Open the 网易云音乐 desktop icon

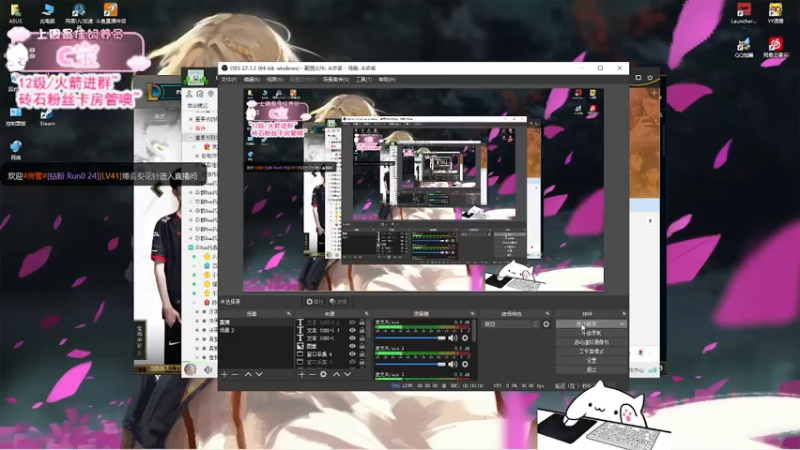[x=776, y=47]
